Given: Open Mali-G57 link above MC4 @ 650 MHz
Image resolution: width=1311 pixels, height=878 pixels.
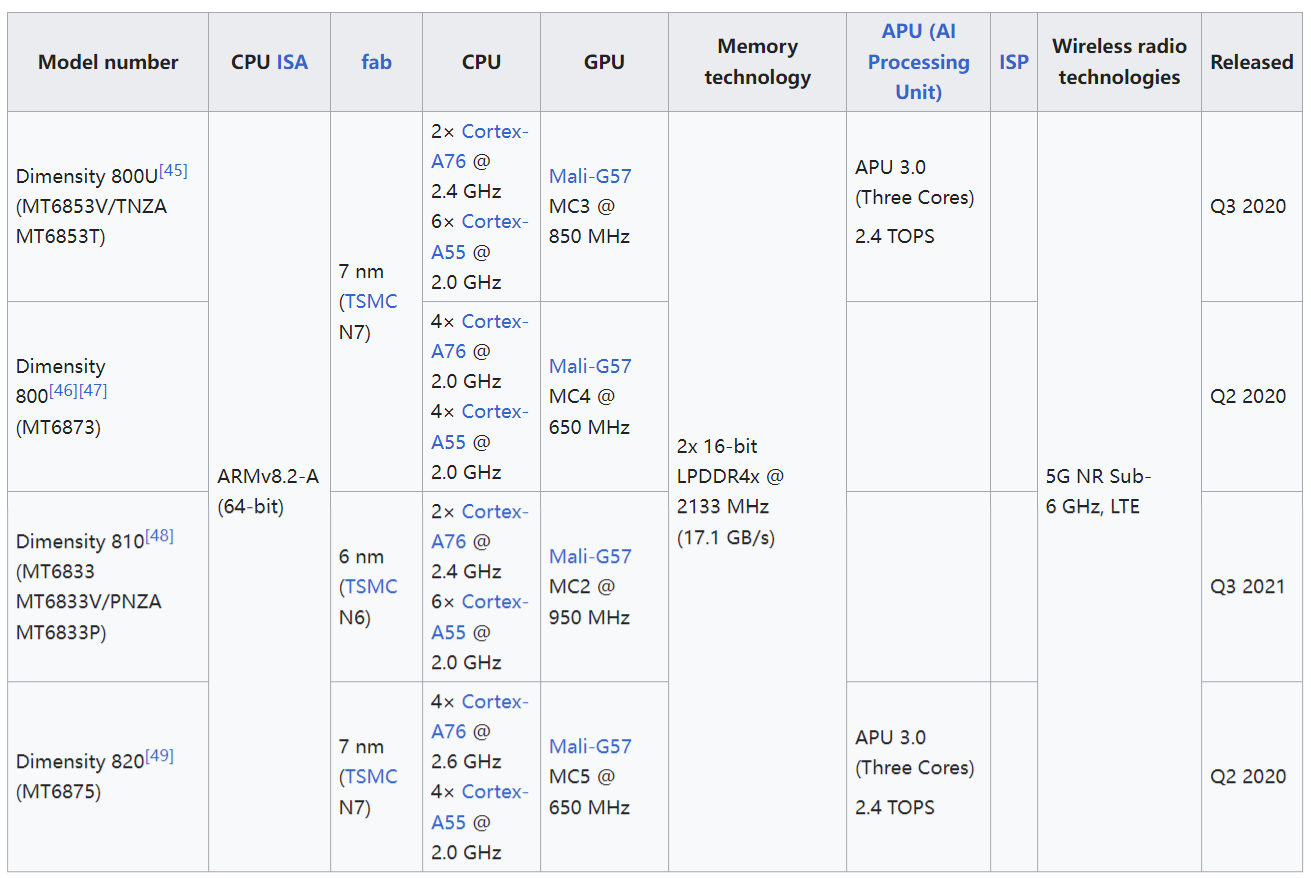Looking at the screenshot, I should [590, 366].
